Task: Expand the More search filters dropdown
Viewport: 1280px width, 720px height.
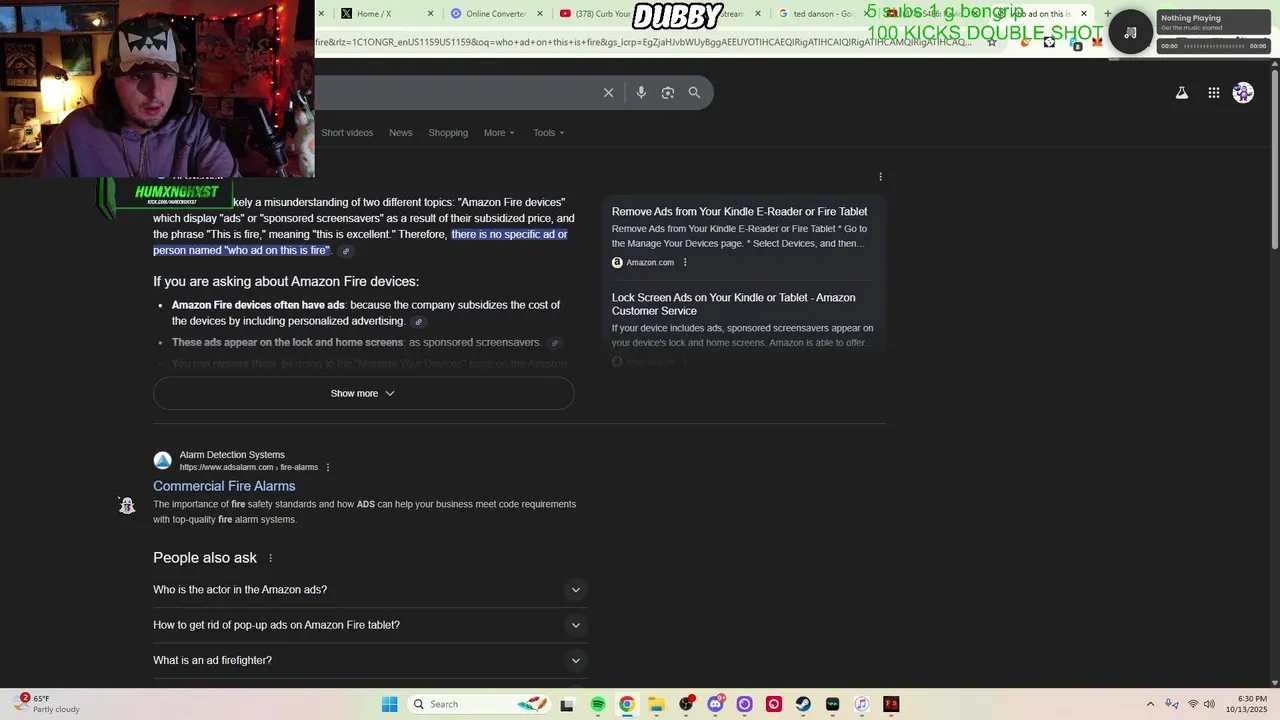Action: (499, 132)
